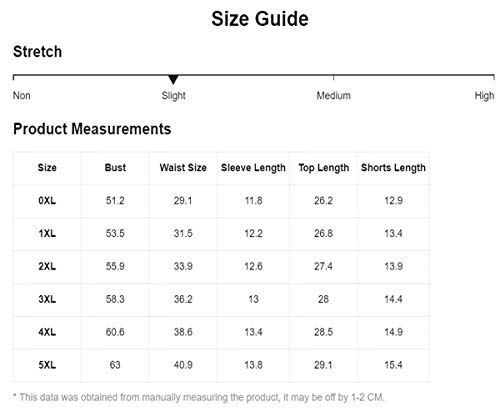The image size is (500, 417).
Task: Select the 4XL size row label
Action: 47,332
